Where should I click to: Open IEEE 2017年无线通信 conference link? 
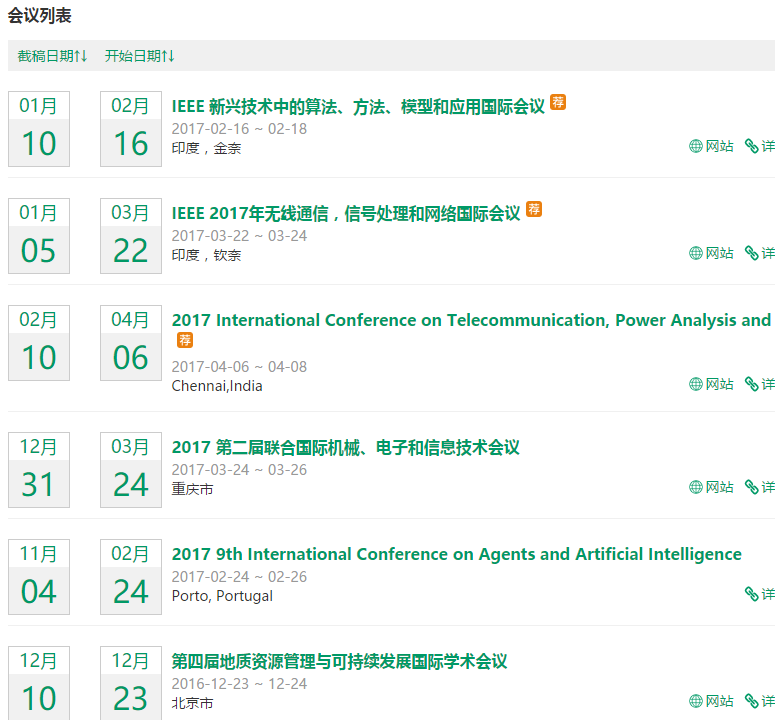point(346,213)
